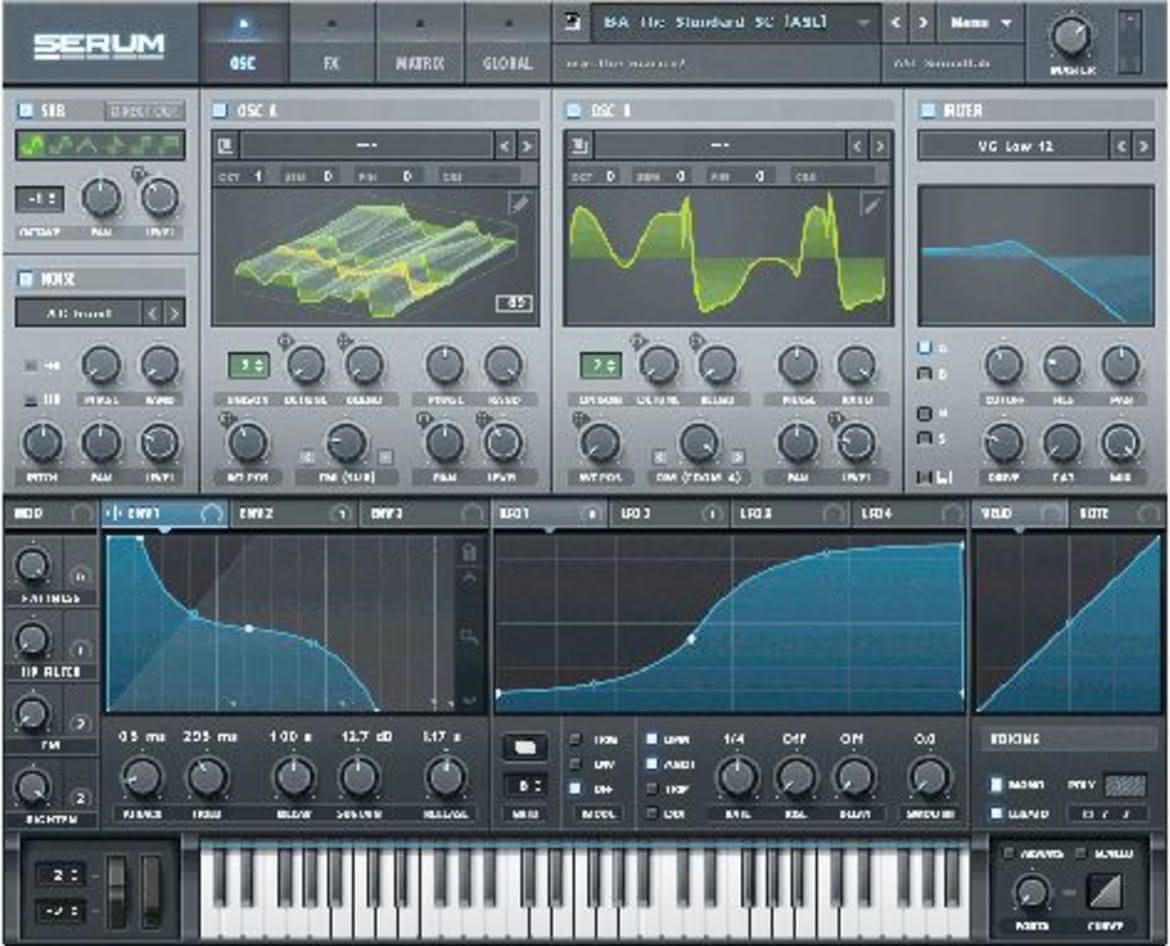Open the MATRIX tab
The width and height of the screenshot is (1170, 946).
click(x=419, y=45)
